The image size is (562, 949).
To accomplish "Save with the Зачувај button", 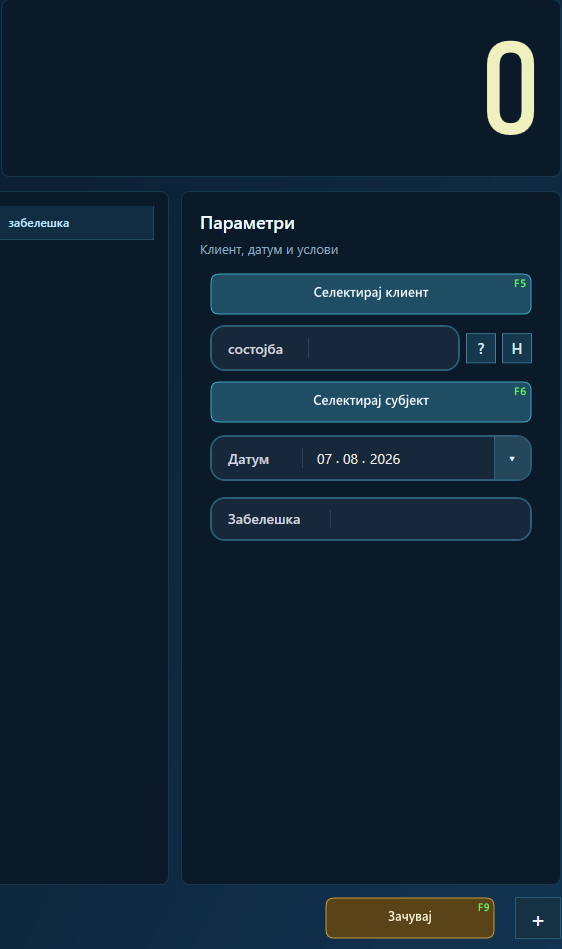I will (x=410, y=918).
